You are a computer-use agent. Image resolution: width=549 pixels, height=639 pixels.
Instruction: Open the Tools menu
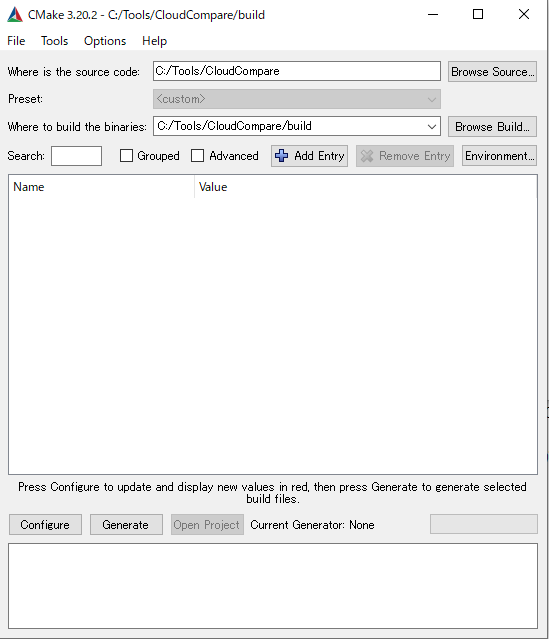pyautogui.click(x=54, y=41)
